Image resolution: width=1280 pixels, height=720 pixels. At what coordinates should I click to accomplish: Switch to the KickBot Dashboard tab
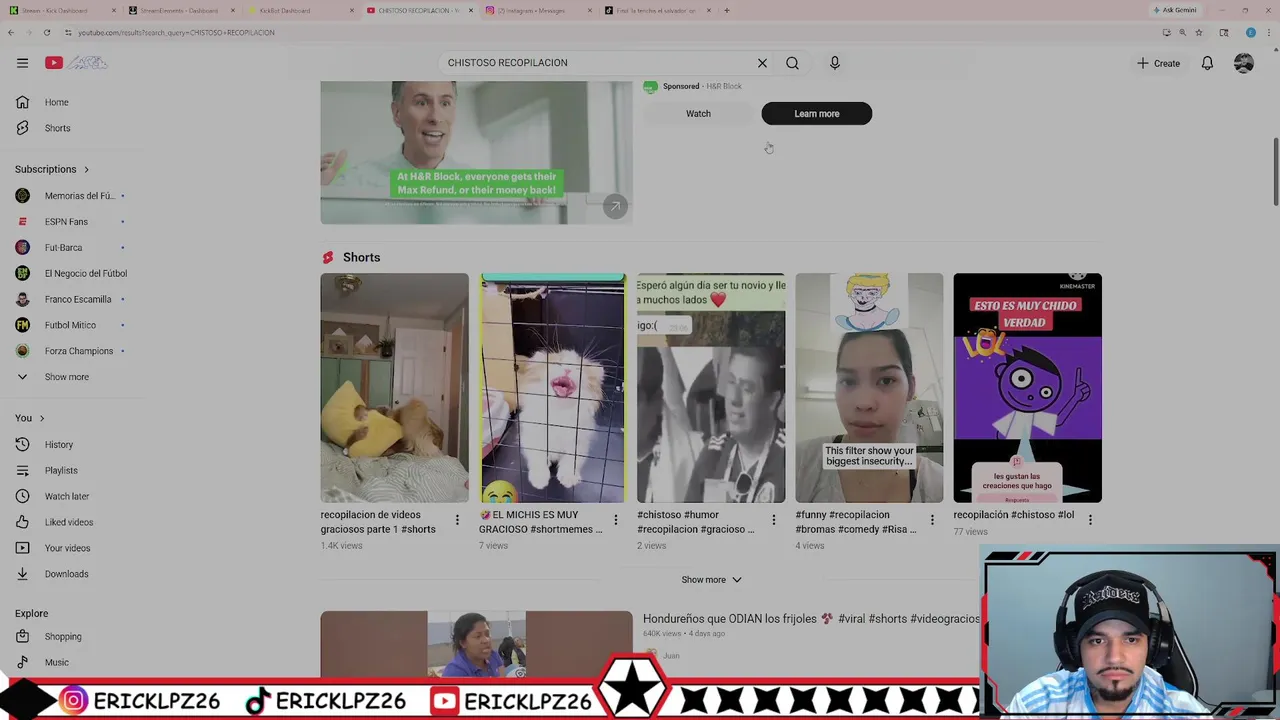300,11
